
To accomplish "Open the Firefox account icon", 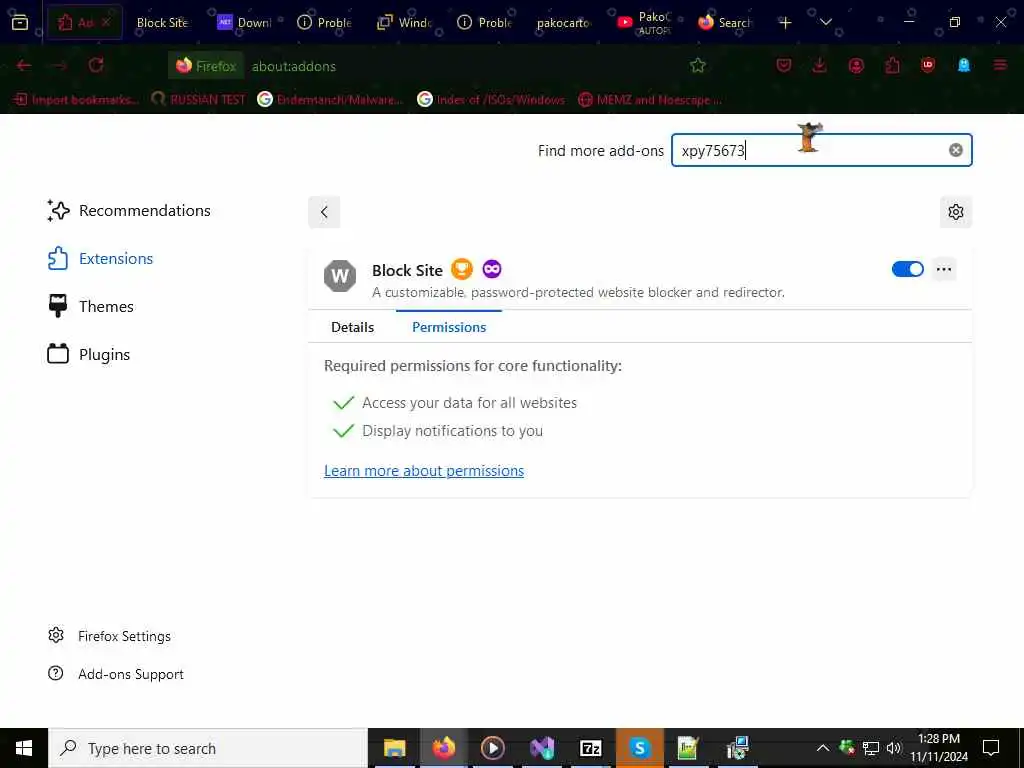I will [856, 65].
